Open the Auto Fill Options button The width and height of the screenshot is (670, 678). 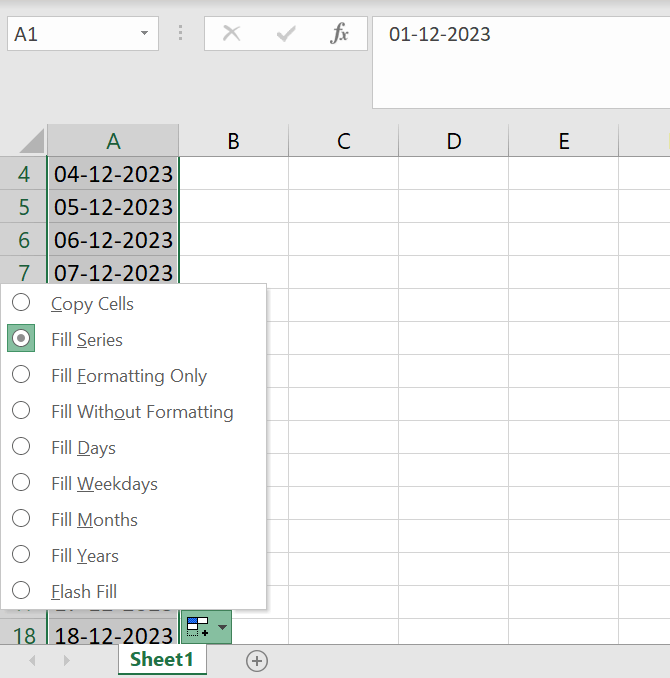pyautogui.click(x=207, y=627)
